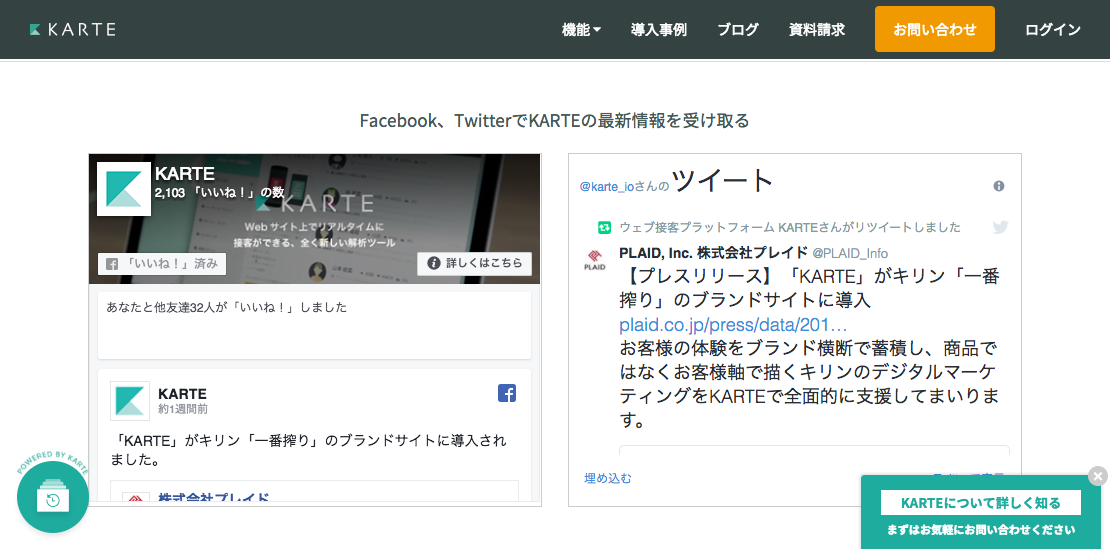Open the plaid.co.jp press link

coord(733,325)
